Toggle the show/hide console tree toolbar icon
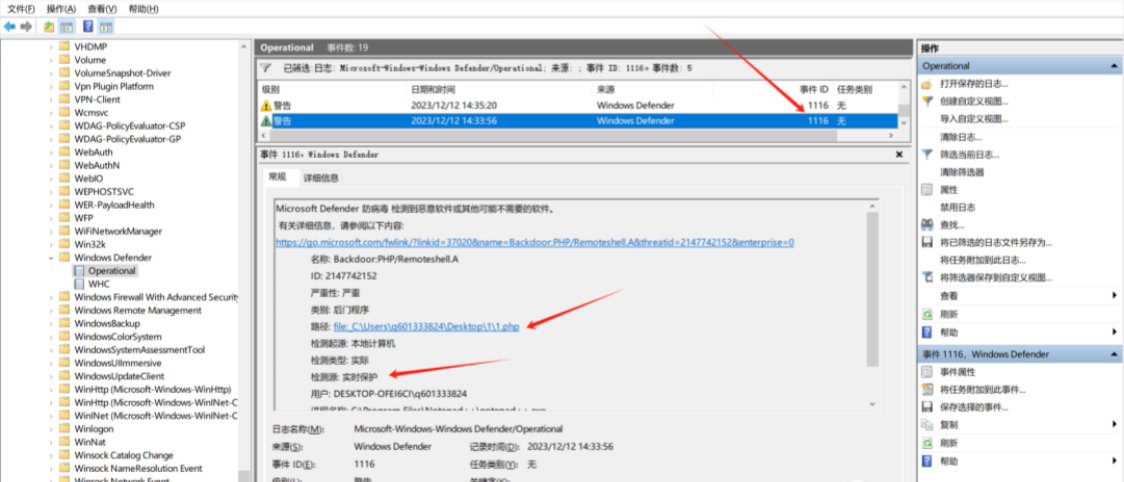 [66, 27]
